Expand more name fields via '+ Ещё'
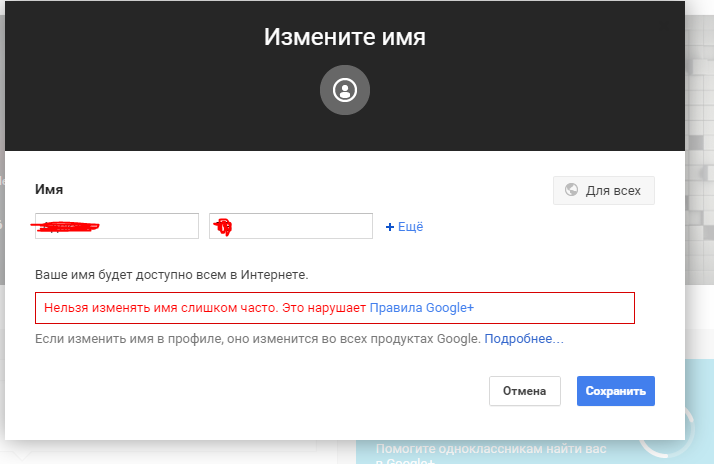The width and height of the screenshot is (714, 464). pyautogui.click(x=404, y=227)
